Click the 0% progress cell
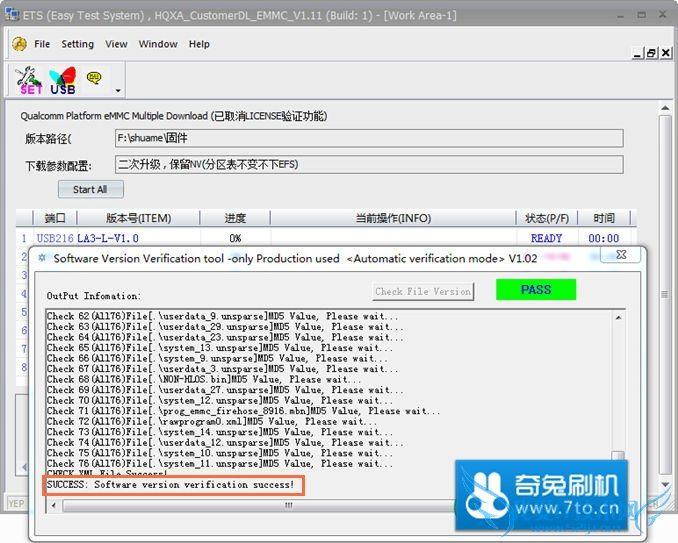This screenshot has height=543, width=678. pos(235,238)
